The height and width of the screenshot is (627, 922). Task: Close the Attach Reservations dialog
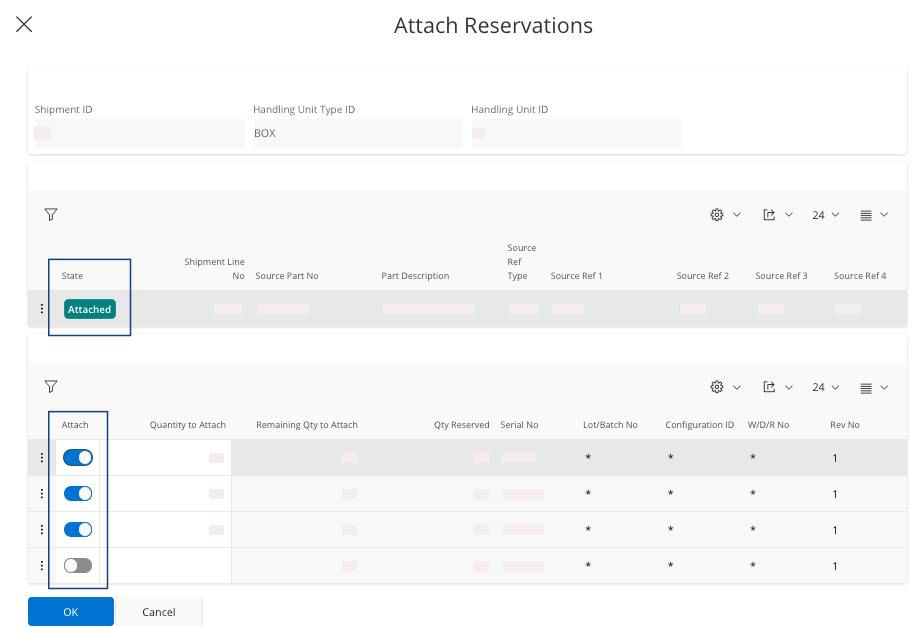click(x=24, y=25)
